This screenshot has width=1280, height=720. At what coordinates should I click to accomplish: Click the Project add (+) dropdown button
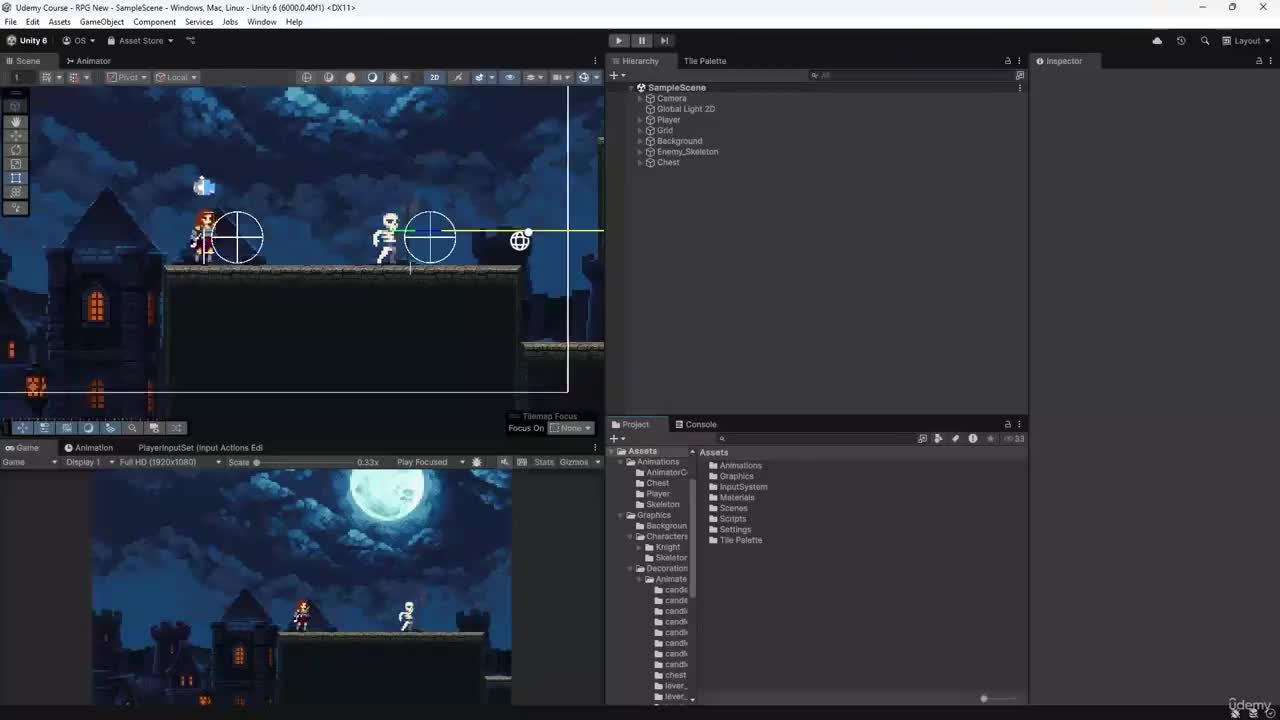[616, 438]
